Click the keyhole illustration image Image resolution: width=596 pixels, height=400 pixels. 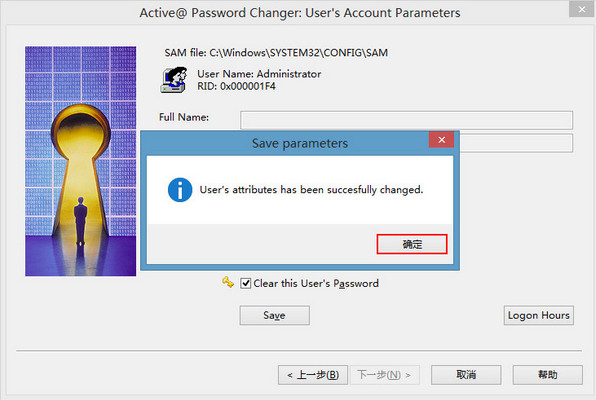[x=81, y=161]
